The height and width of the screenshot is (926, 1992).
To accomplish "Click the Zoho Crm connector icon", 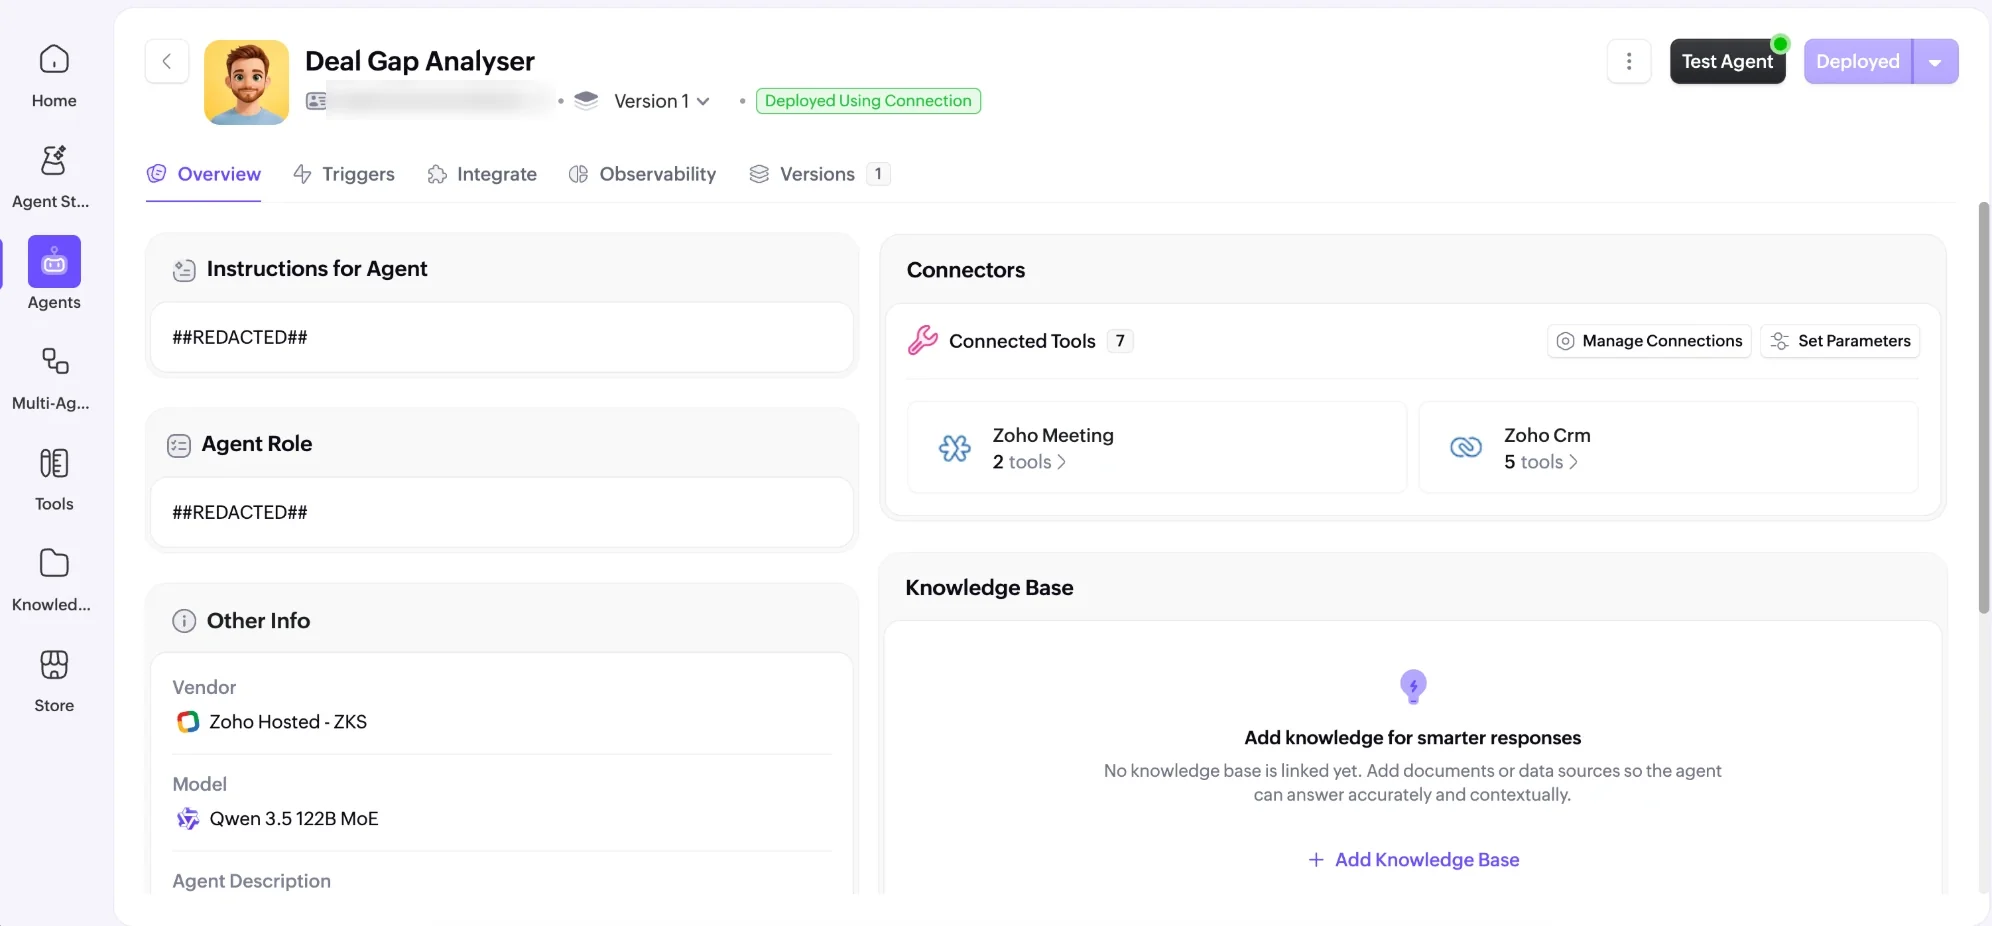I will click(x=1466, y=448).
